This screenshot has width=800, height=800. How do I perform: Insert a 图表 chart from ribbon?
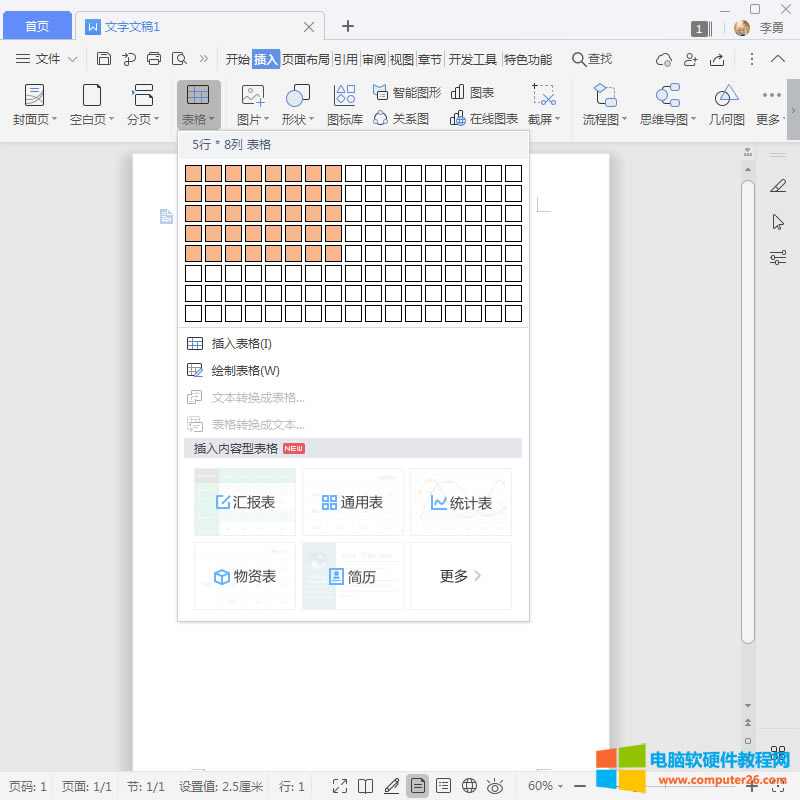pyautogui.click(x=473, y=92)
